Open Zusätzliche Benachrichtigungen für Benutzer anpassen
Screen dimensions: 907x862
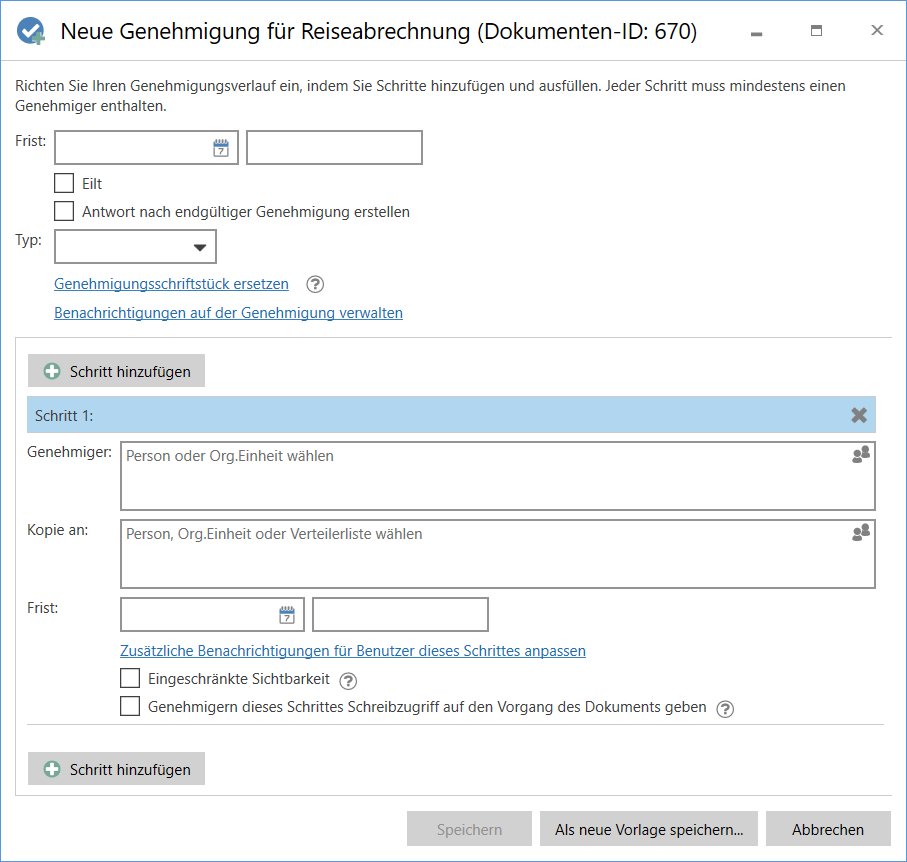point(354,650)
